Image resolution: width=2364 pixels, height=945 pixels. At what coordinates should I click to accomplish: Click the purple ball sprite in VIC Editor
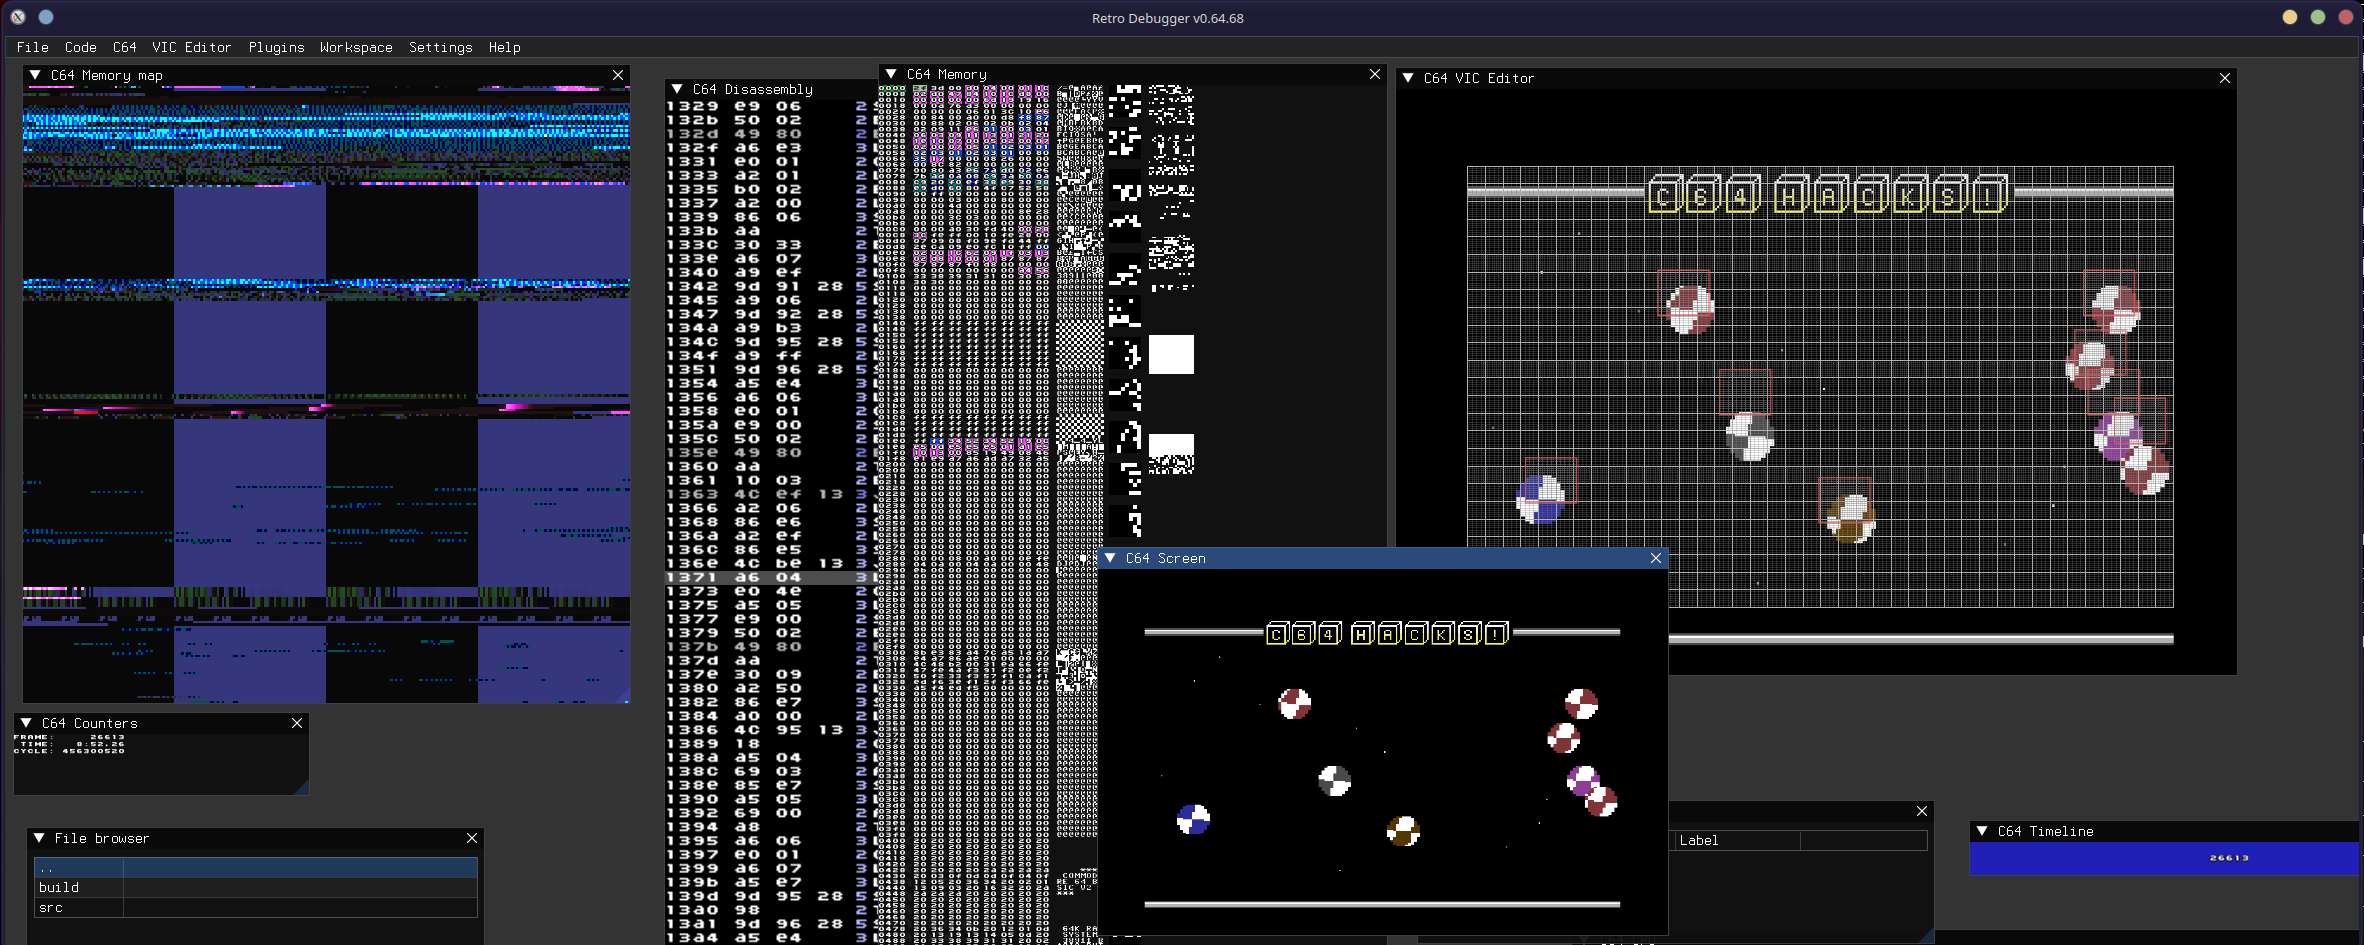click(2117, 435)
